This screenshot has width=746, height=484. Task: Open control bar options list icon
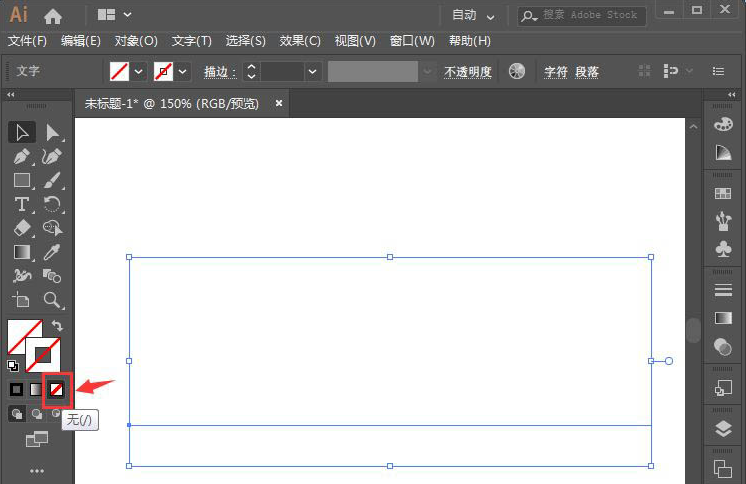(718, 71)
